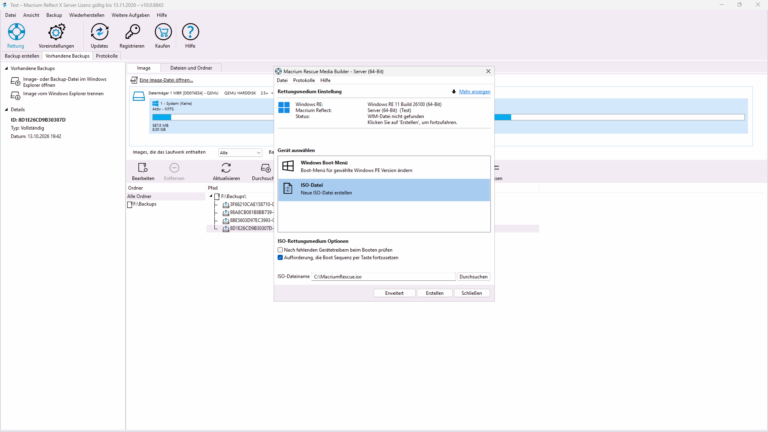Collapse the Details section
768x432 pixels.
(6, 110)
